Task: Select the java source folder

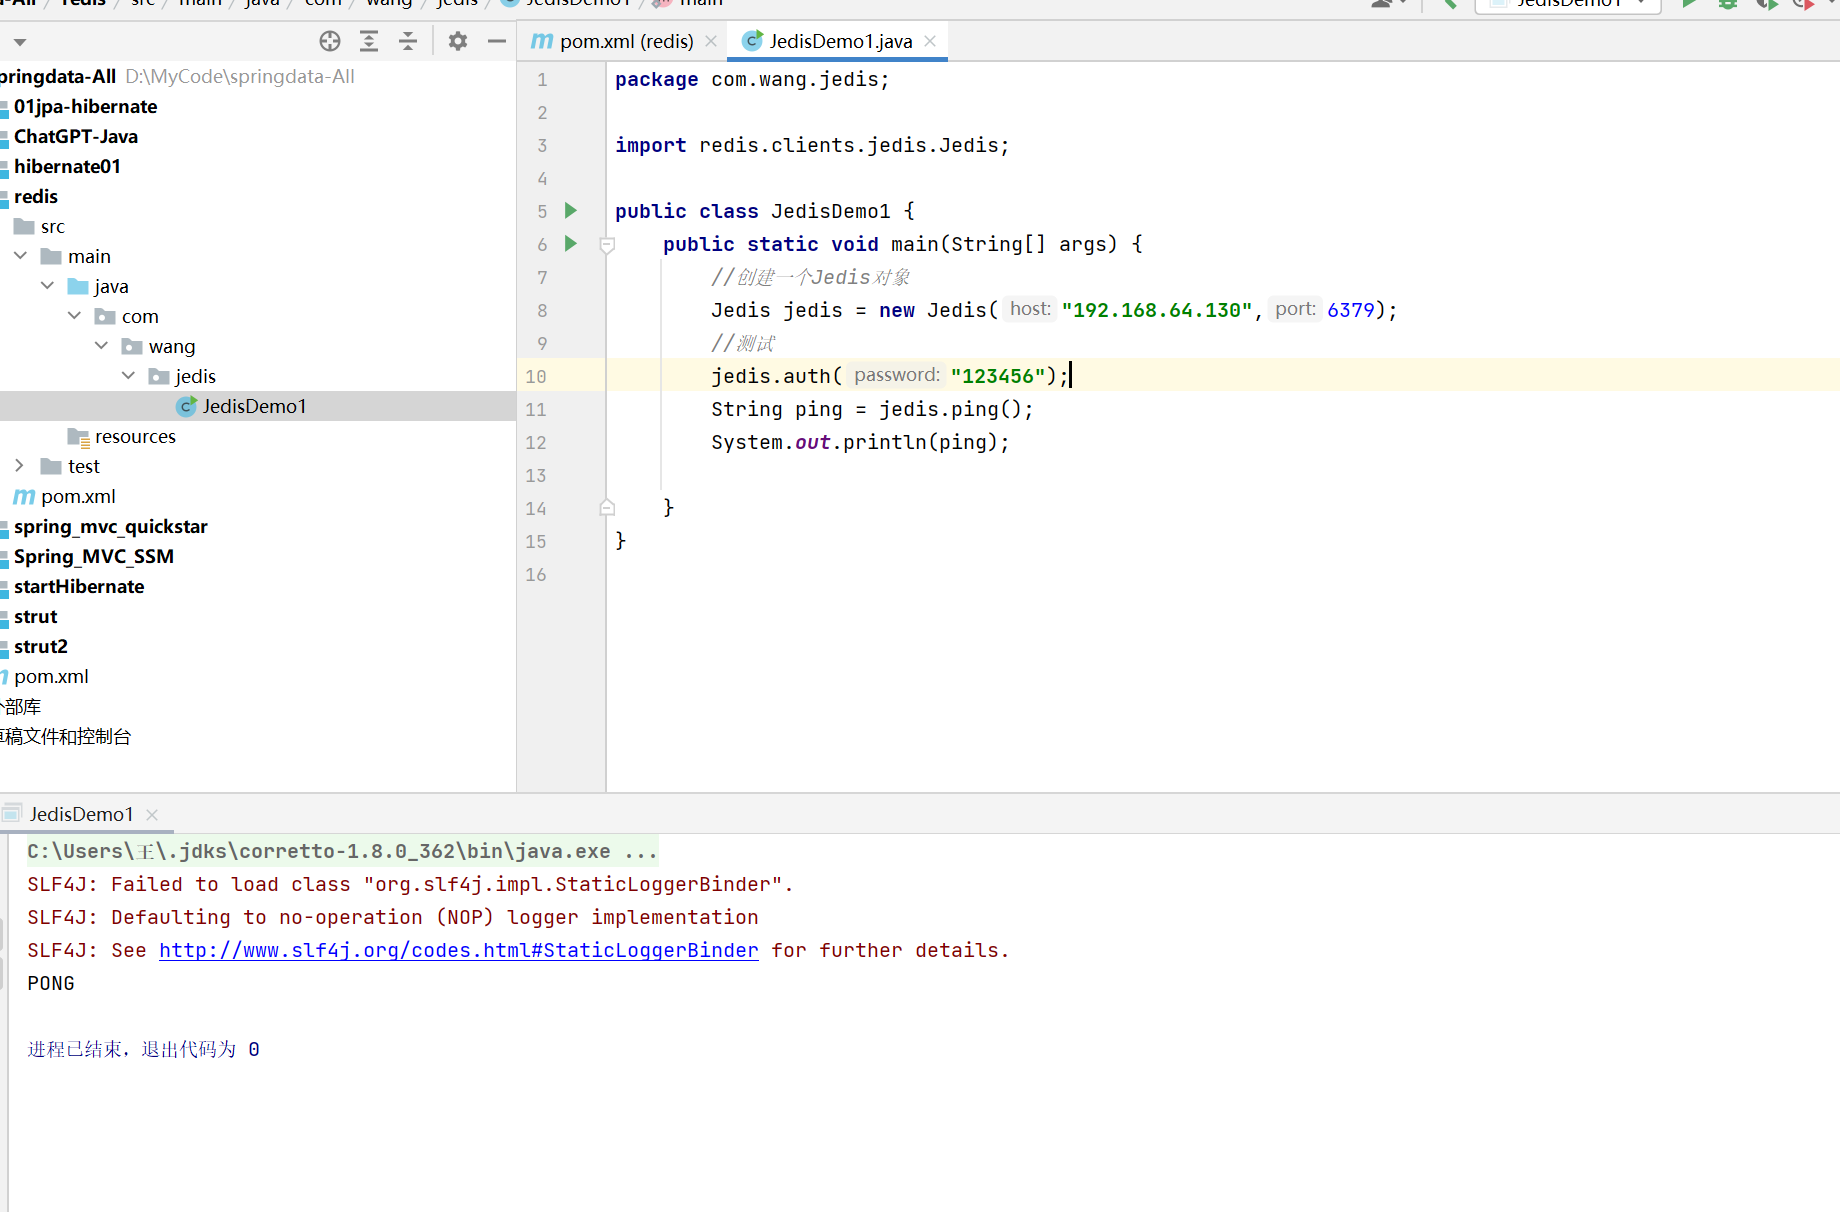Action: coord(111,286)
